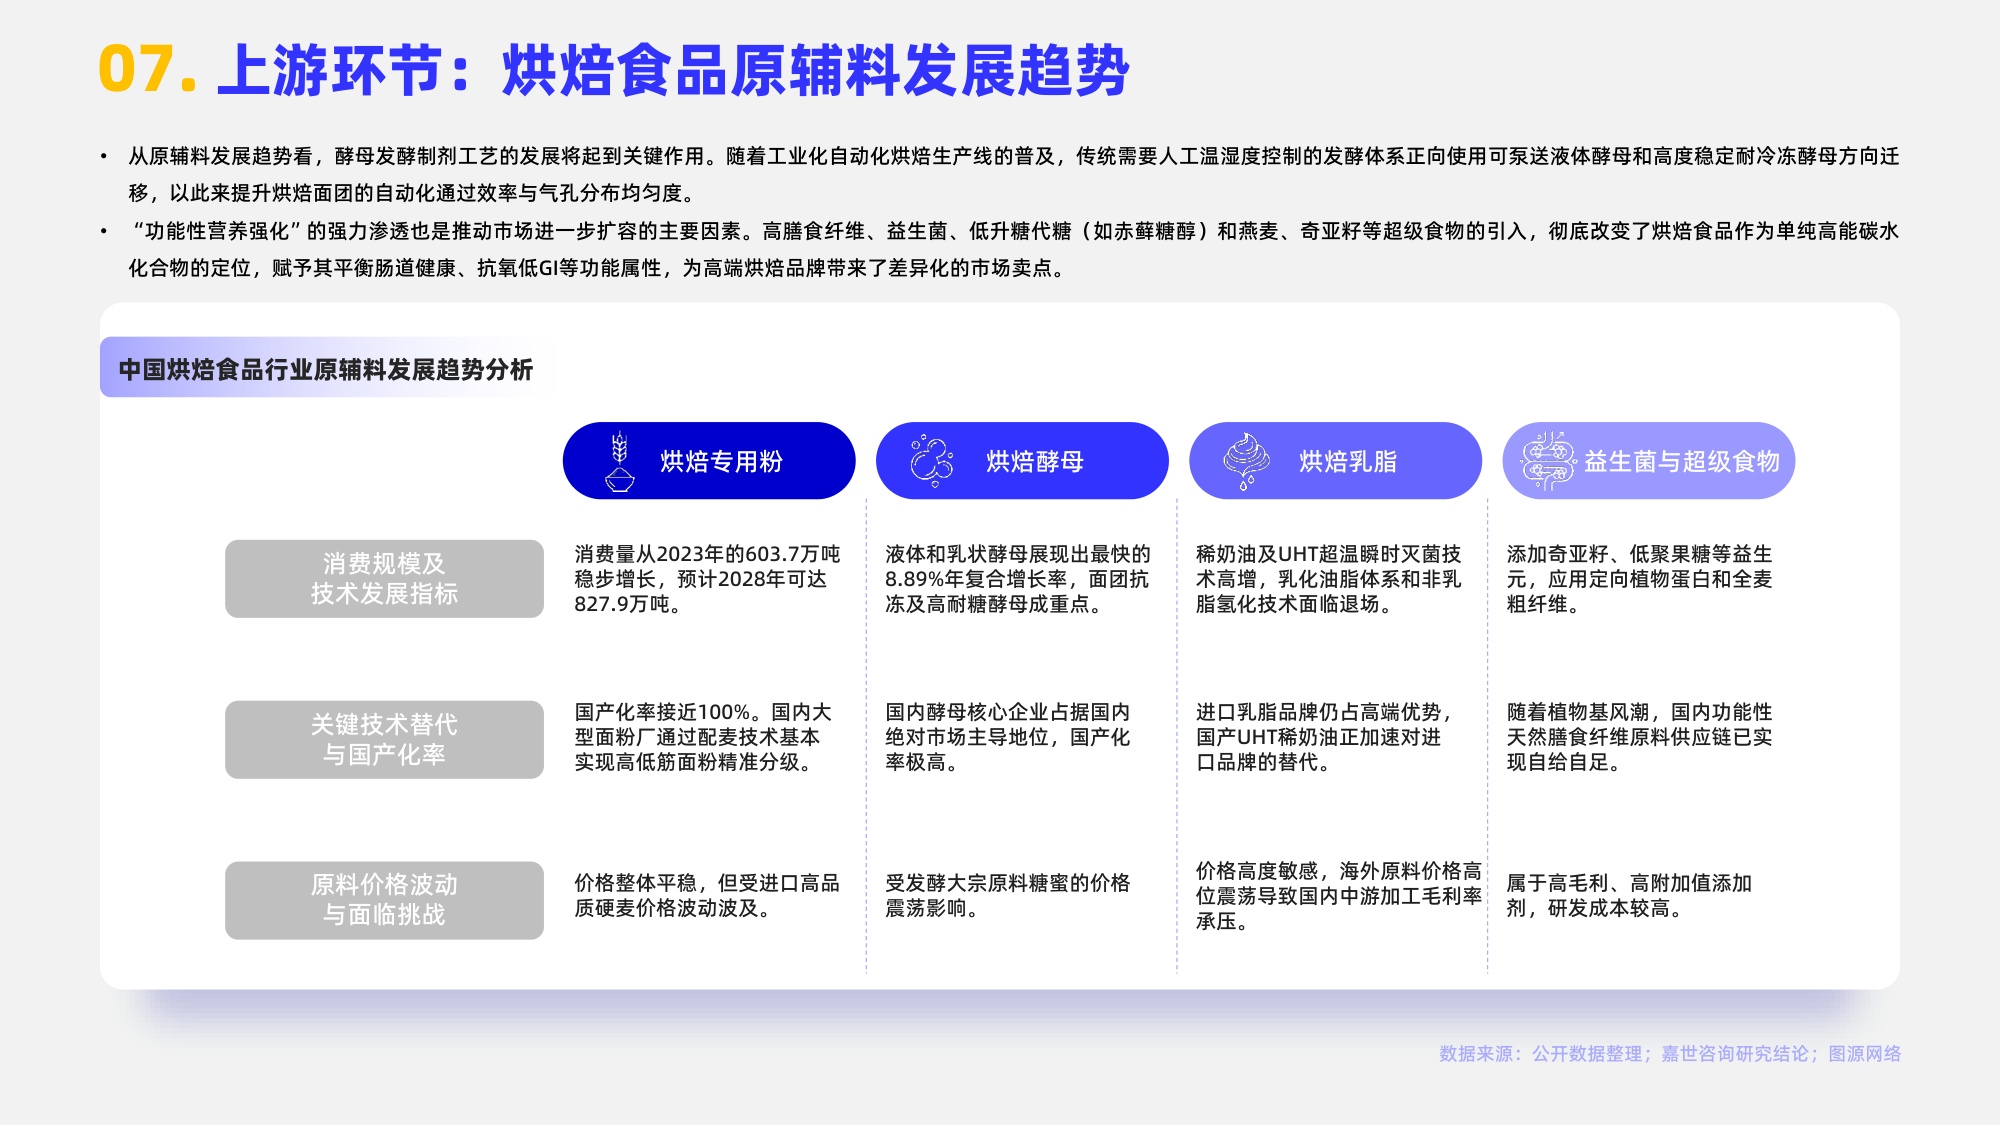Click the cell 国产化率接近100%
The height and width of the screenshot is (1125, 2000).
703,737
